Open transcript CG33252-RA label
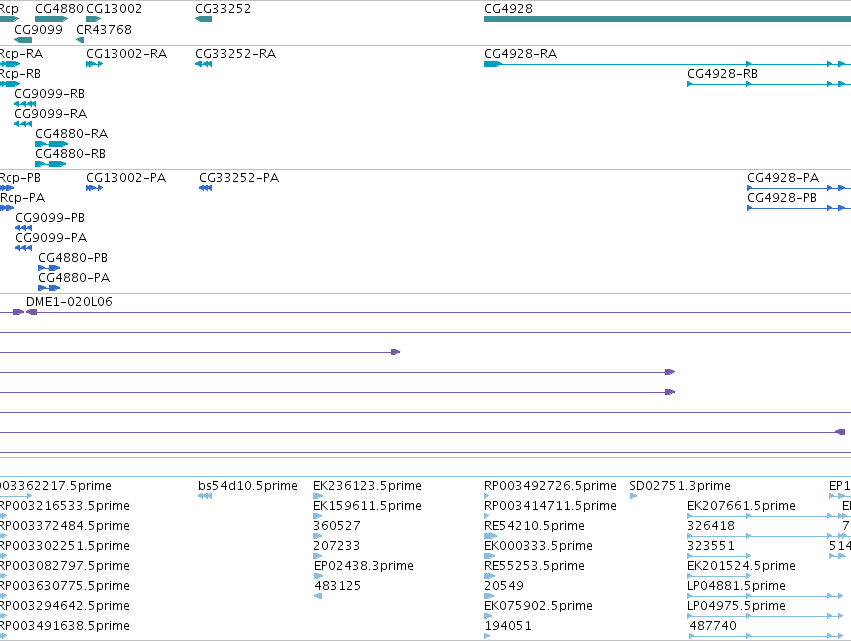851x641 pixels. [236, 54]
